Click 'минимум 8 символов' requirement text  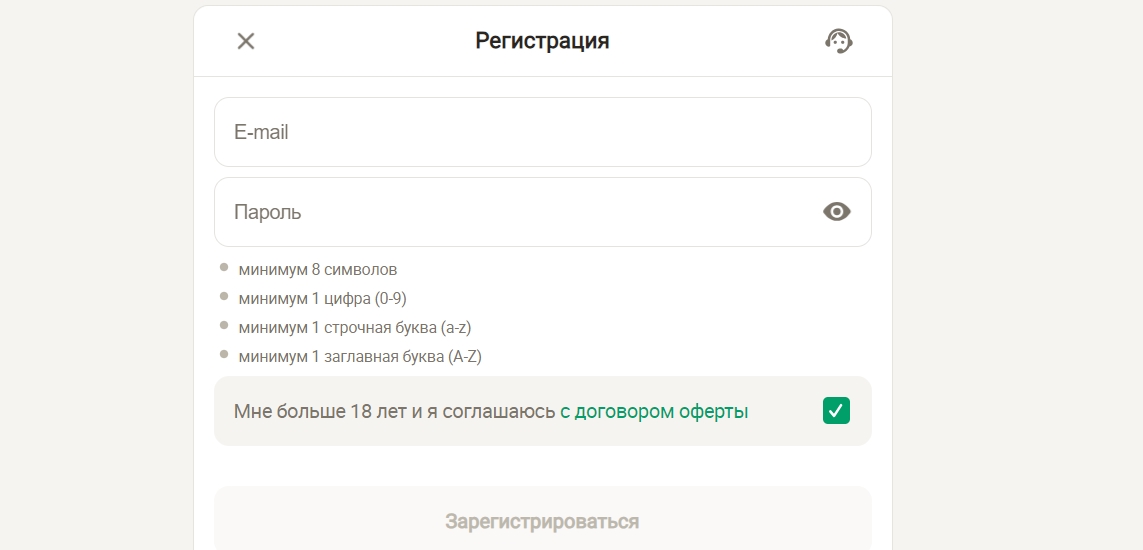tap(318, 270)
